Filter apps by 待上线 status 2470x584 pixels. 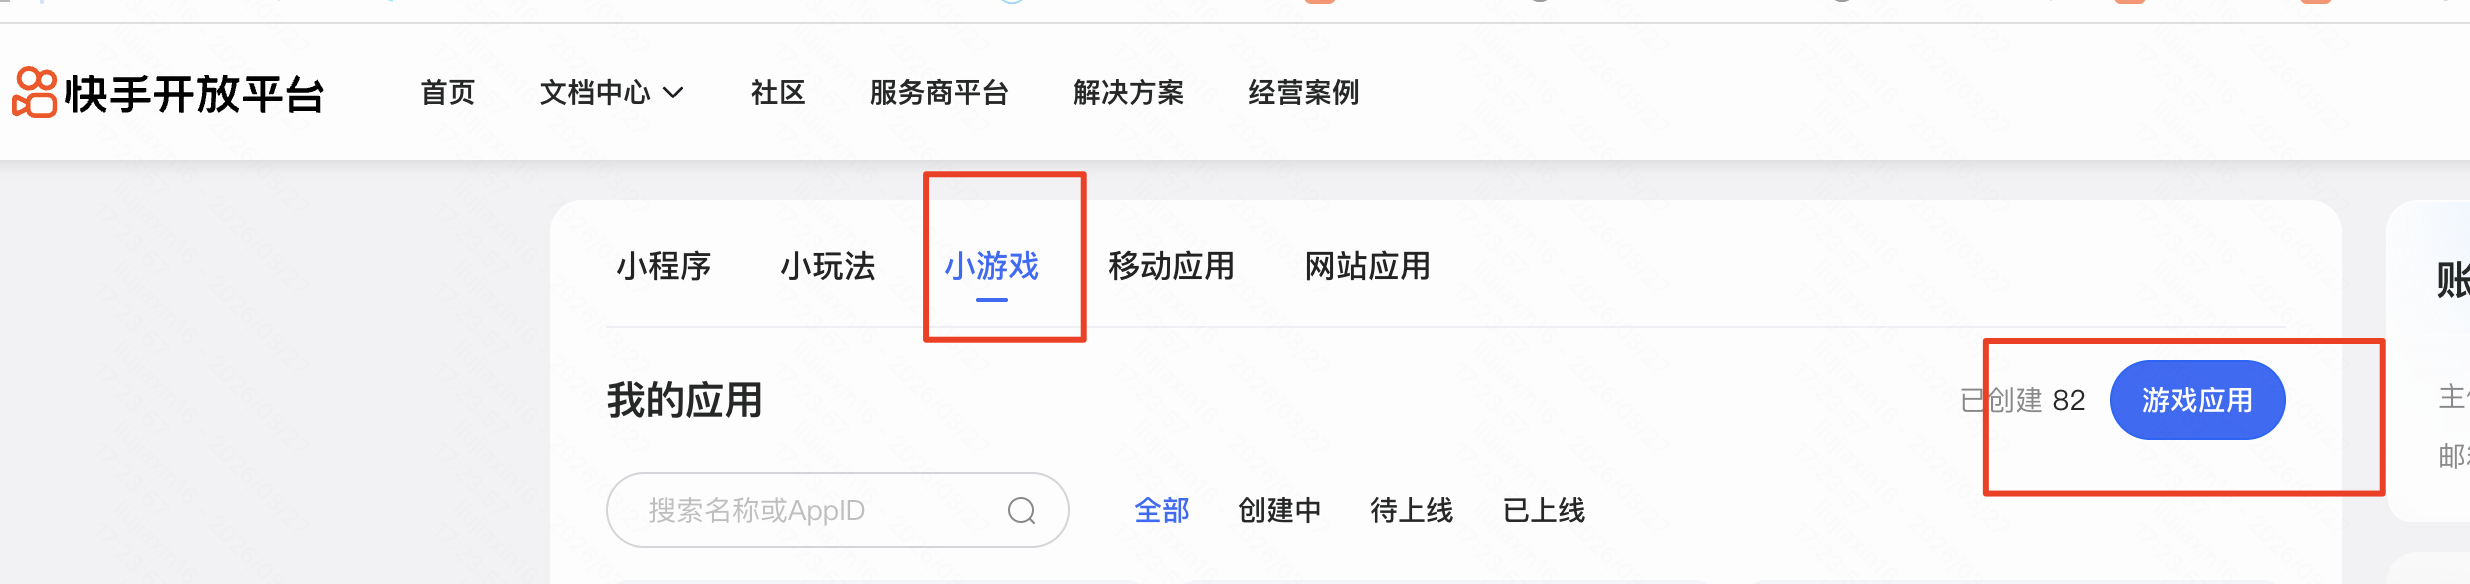point(1412,511)
